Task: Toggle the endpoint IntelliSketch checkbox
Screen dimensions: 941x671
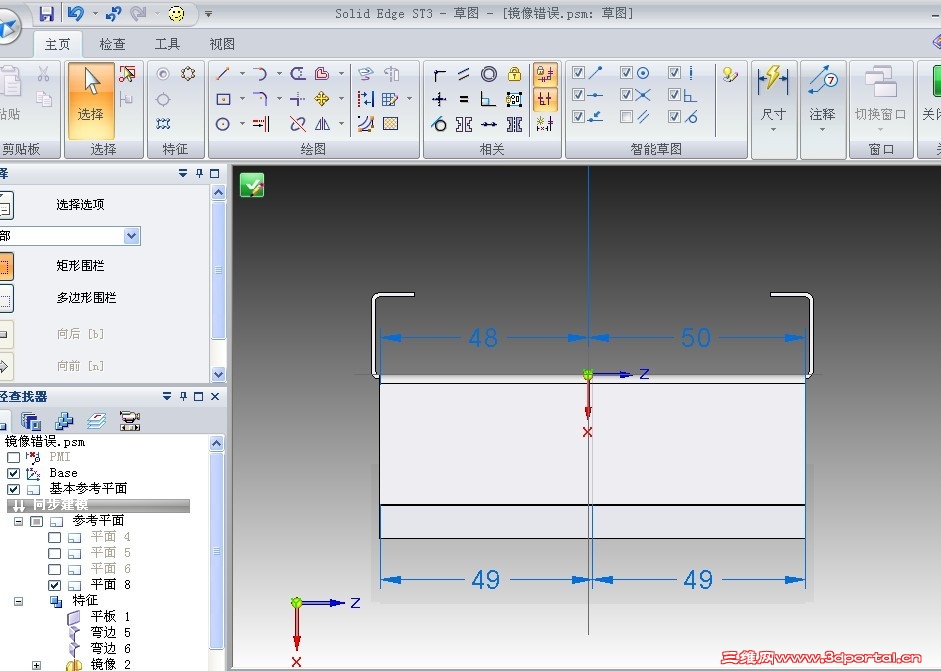Action: pos(579,73)
